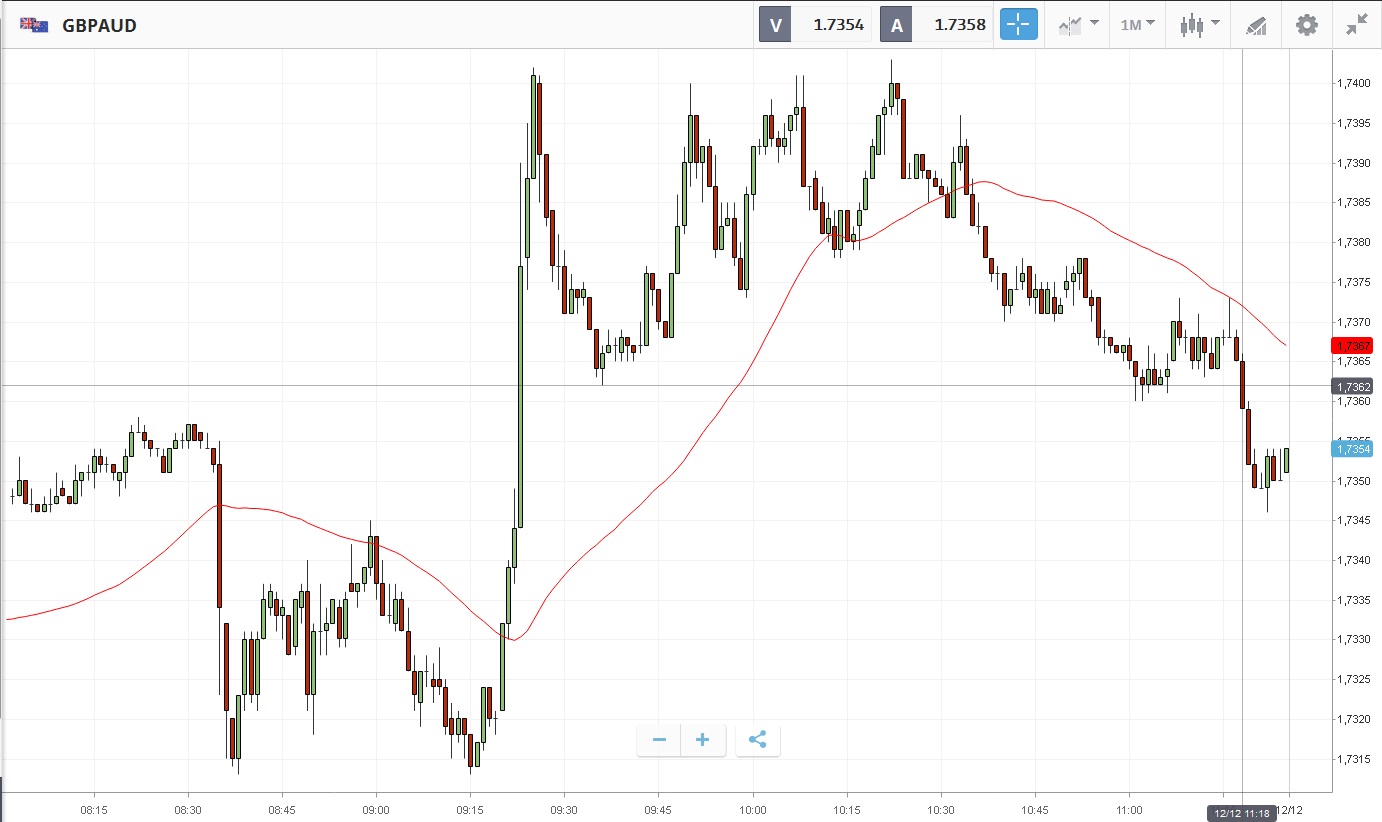Click the 11:00 time axis label
This screenshot has width=1382, height=822.
[x=1129, y=810]
